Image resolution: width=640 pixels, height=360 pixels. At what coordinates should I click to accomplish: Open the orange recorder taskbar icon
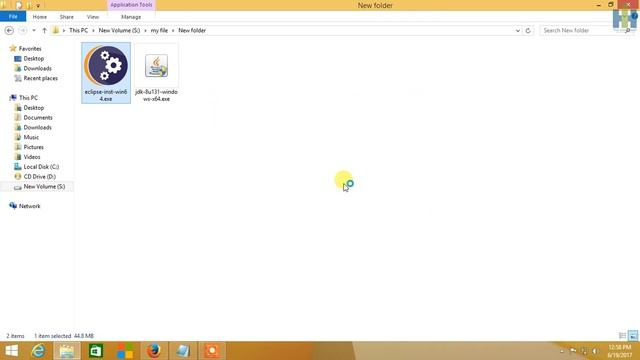212,351
